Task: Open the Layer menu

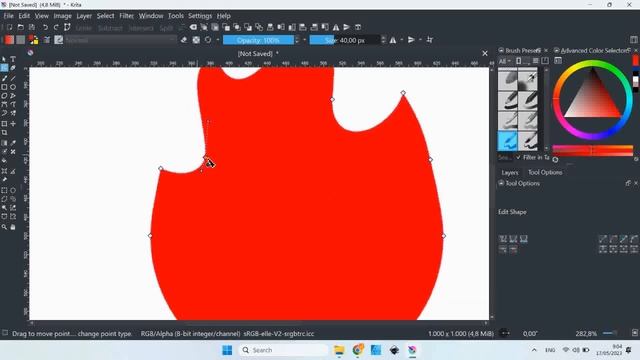Action: [x=84, y=16]
